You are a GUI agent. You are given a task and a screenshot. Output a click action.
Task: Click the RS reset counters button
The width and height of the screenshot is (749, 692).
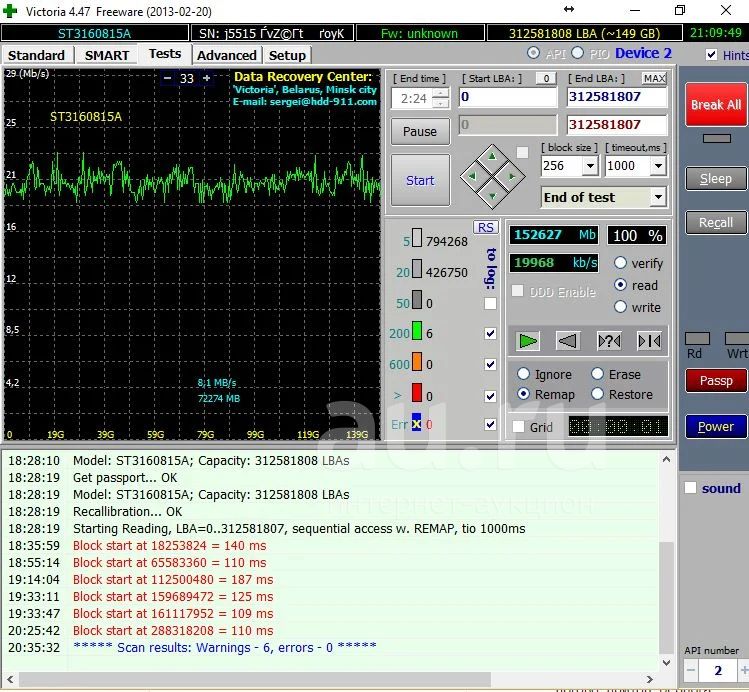(486, 227)
